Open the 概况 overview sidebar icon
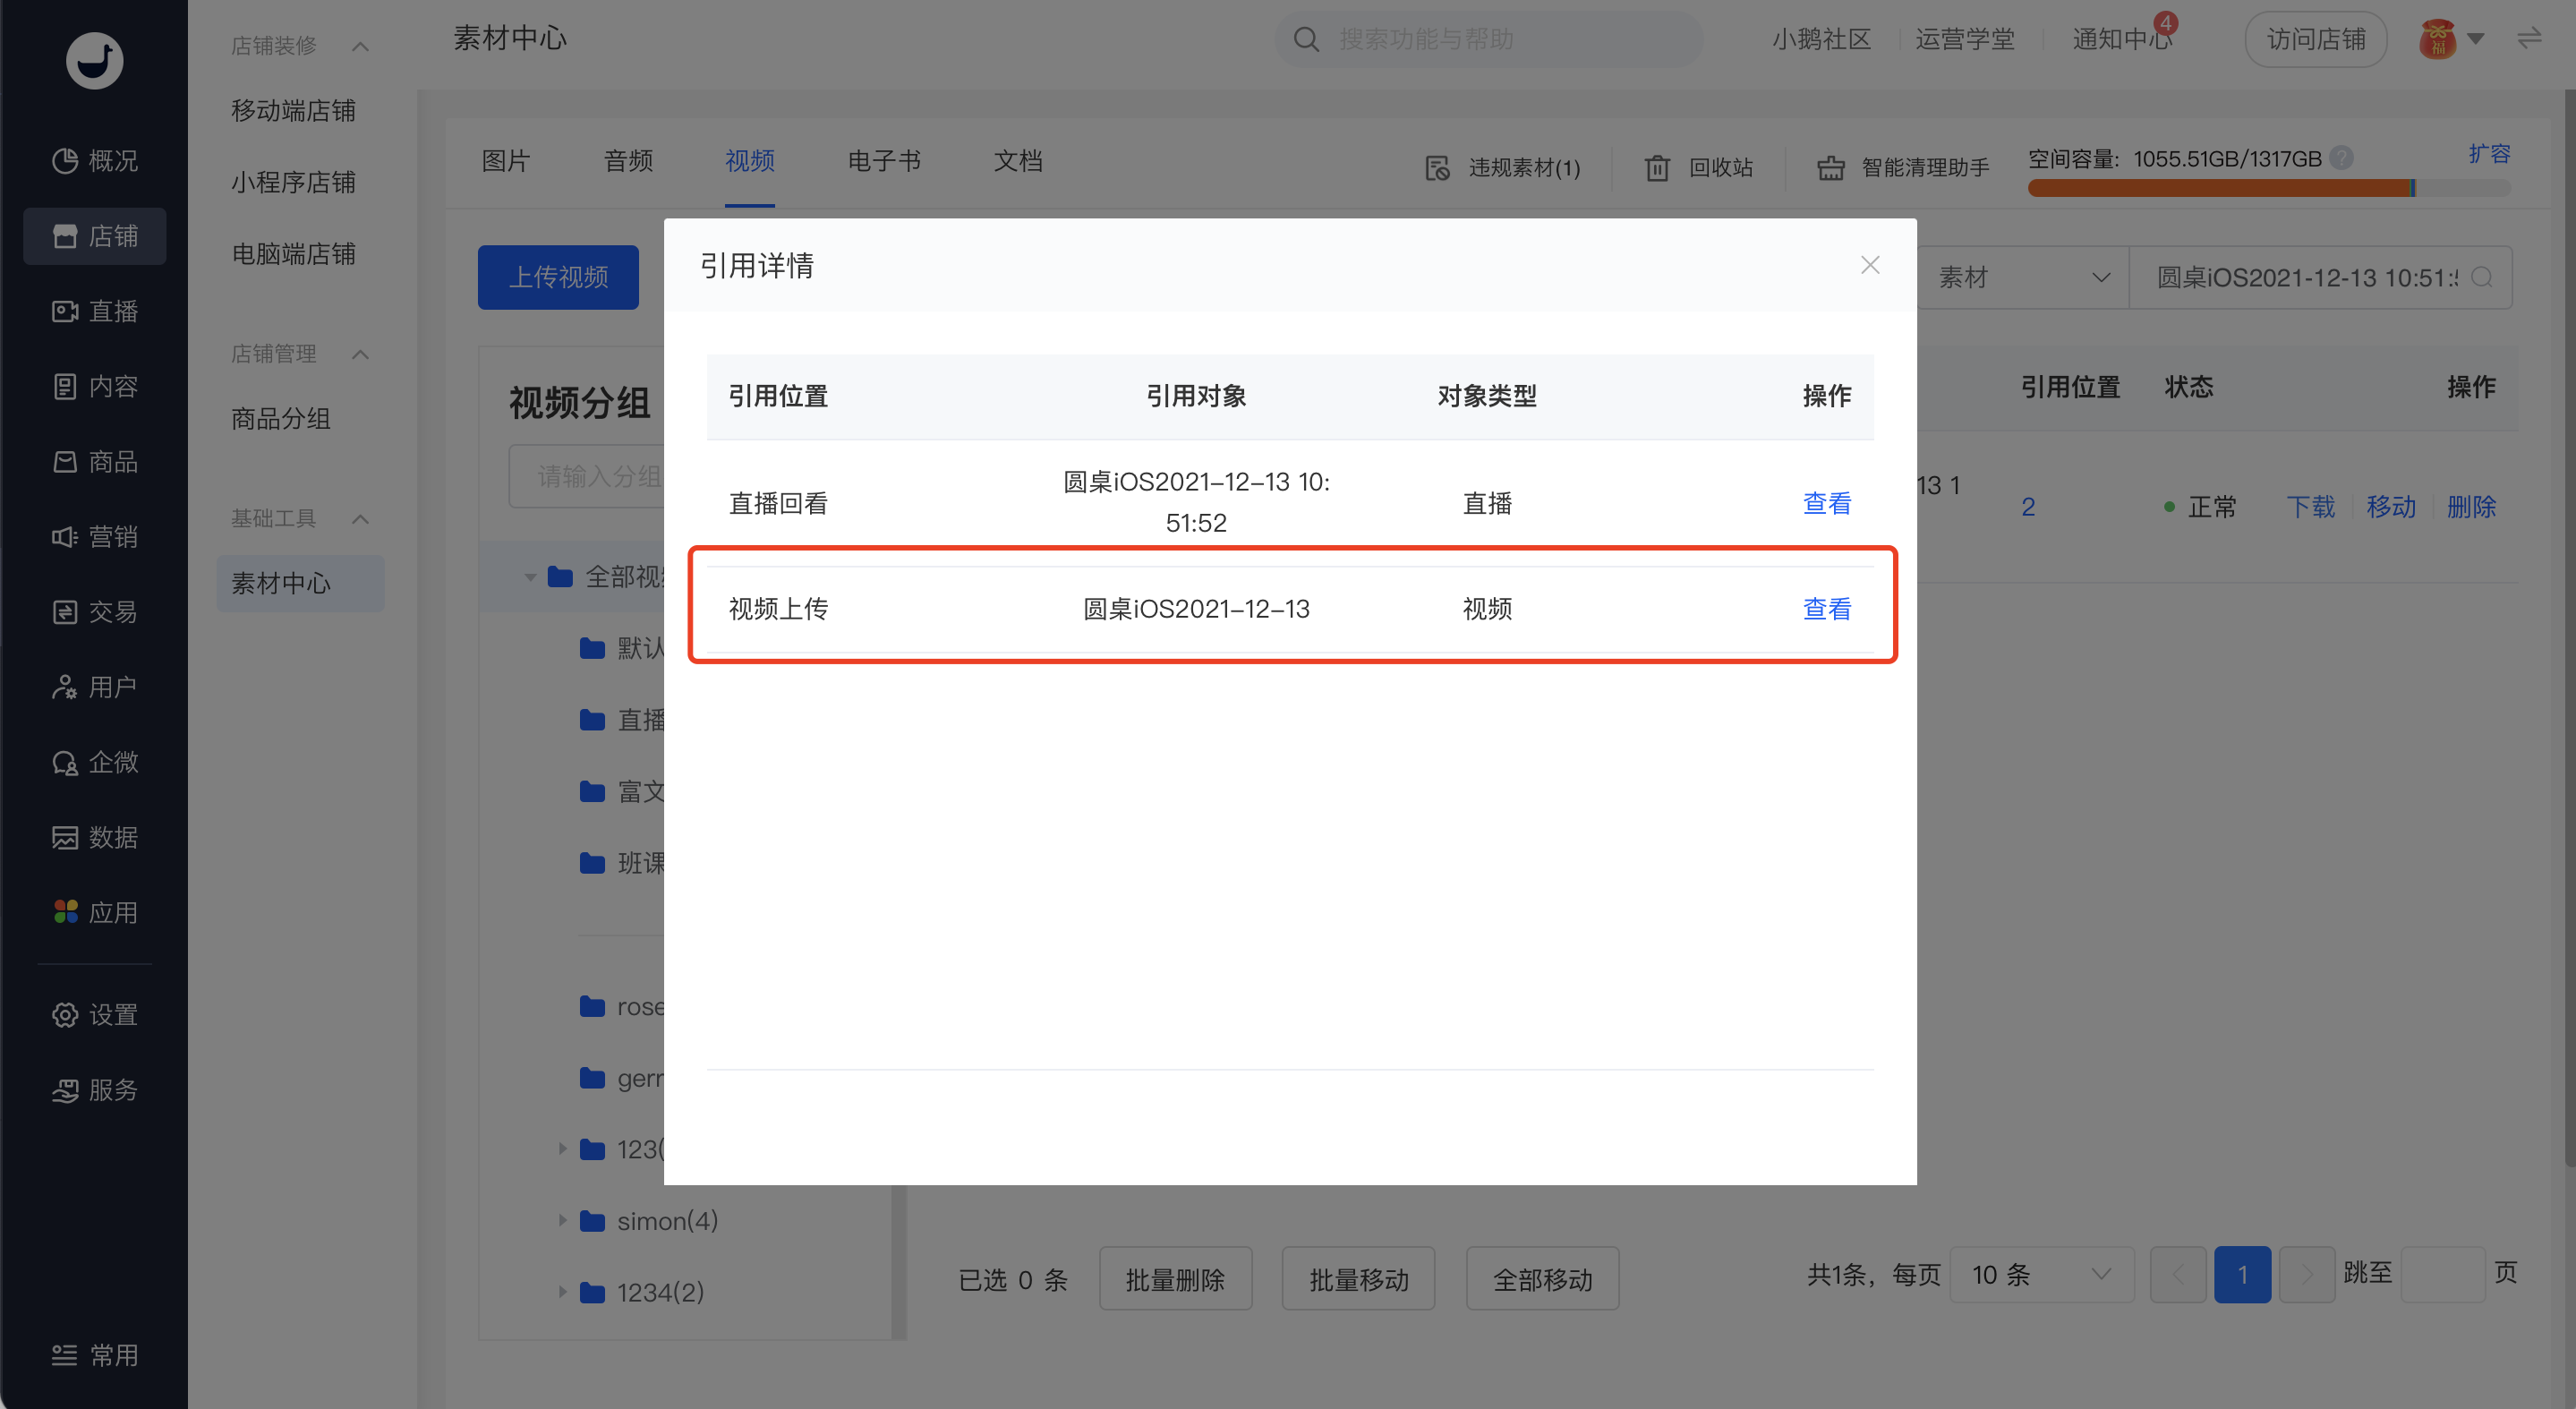The height and width of the screenshot is (1409, 2576). coord(65,161)
